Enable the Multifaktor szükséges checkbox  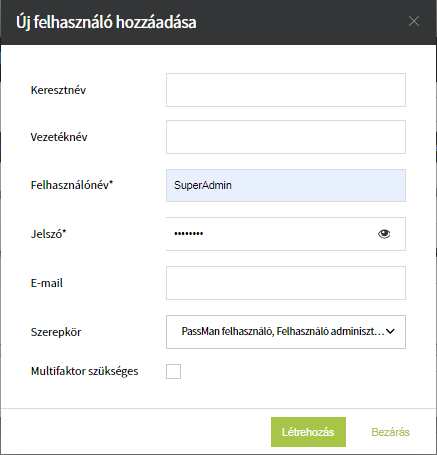coord(173,371)
